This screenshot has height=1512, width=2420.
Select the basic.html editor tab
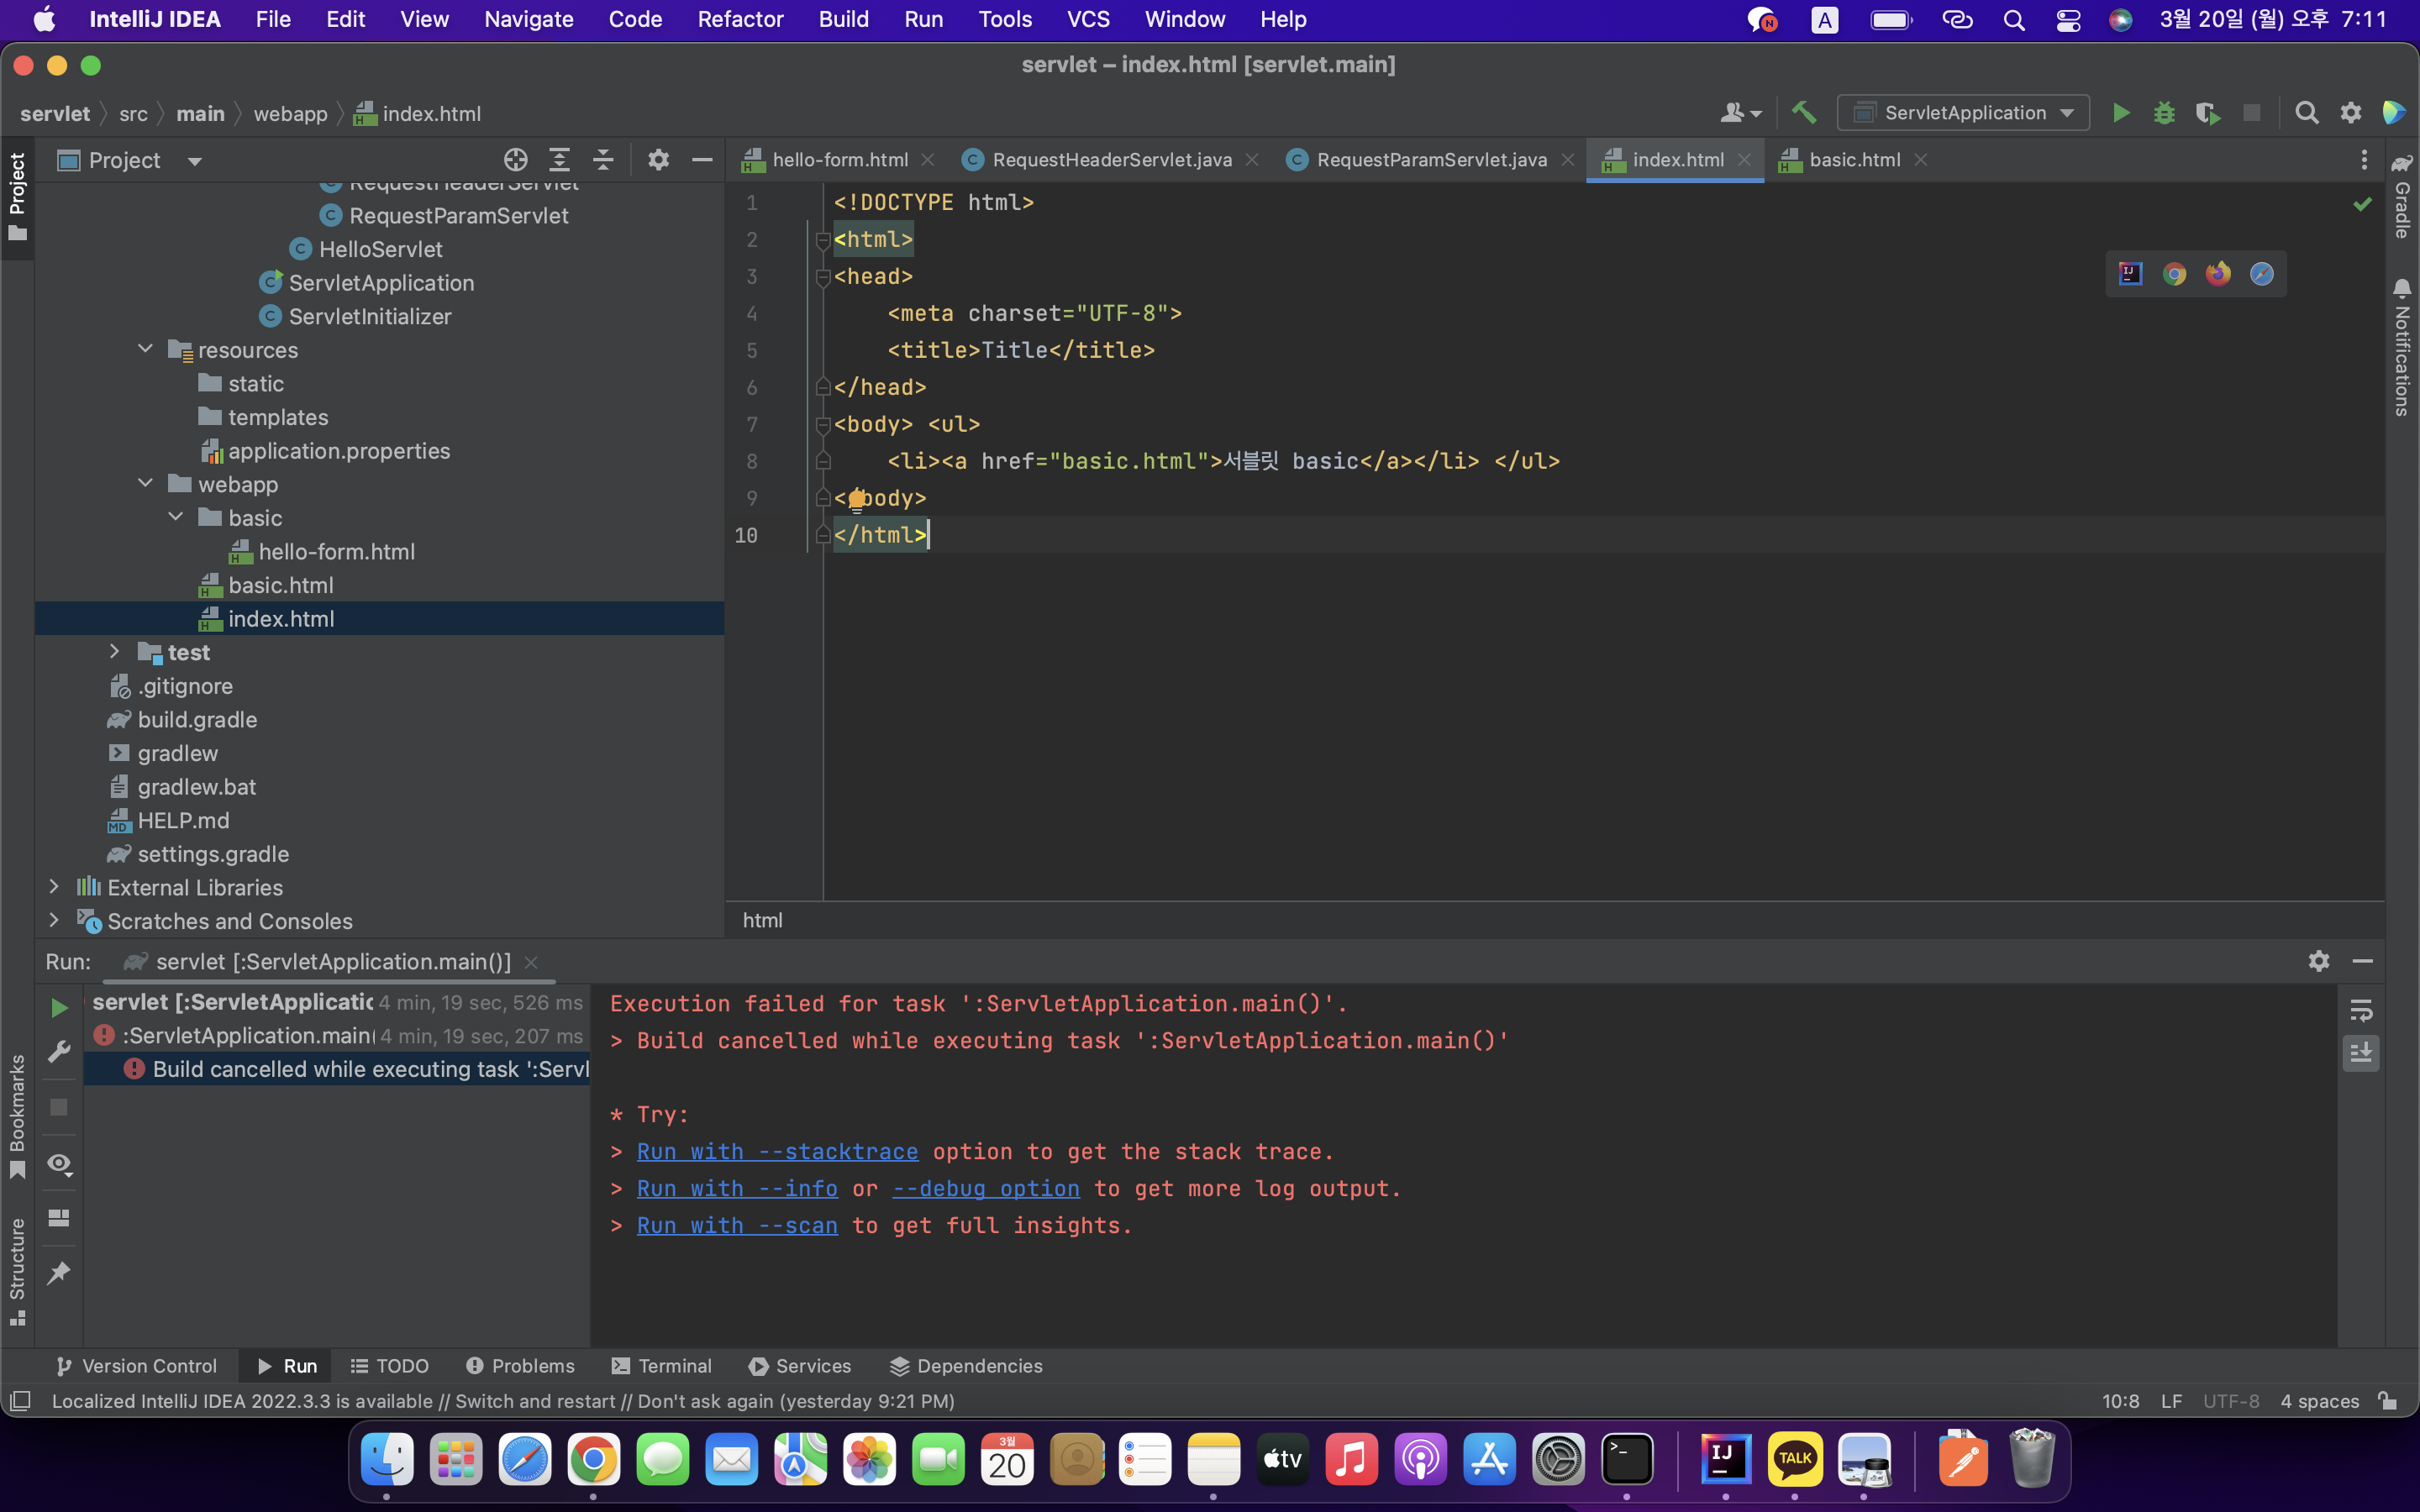[1854, 159]
